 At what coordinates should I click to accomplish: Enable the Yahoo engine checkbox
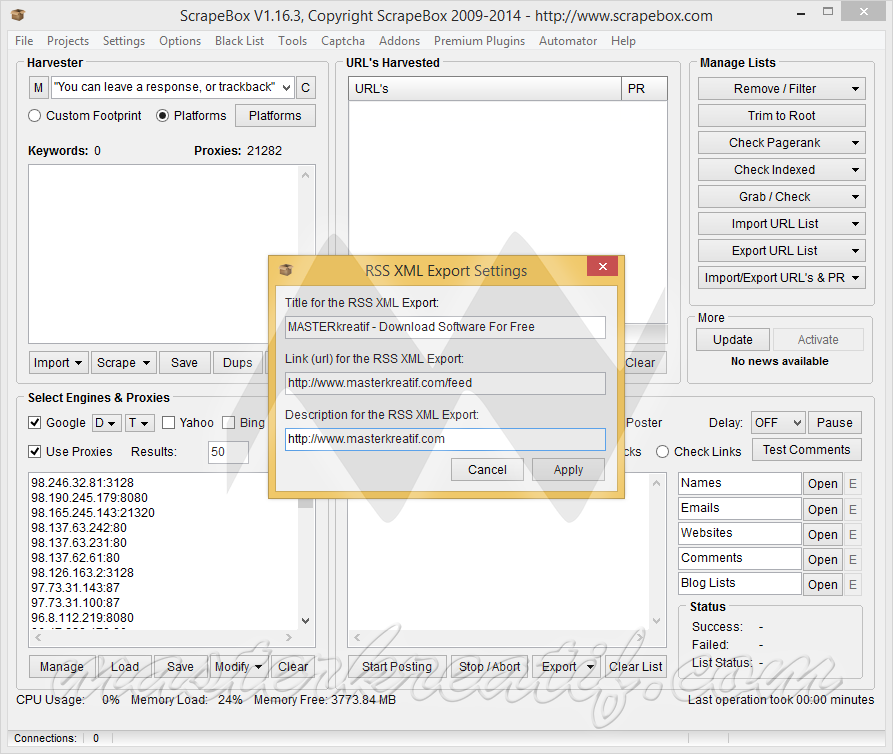tap(168, 423)
